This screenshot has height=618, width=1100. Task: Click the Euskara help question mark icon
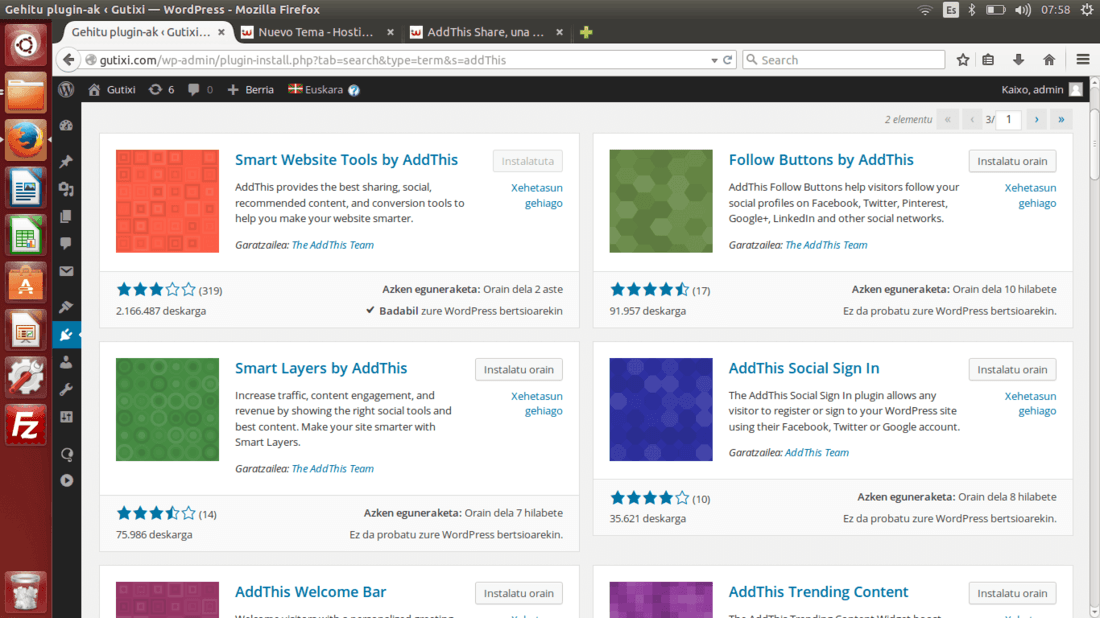click(x=354, y=90)
